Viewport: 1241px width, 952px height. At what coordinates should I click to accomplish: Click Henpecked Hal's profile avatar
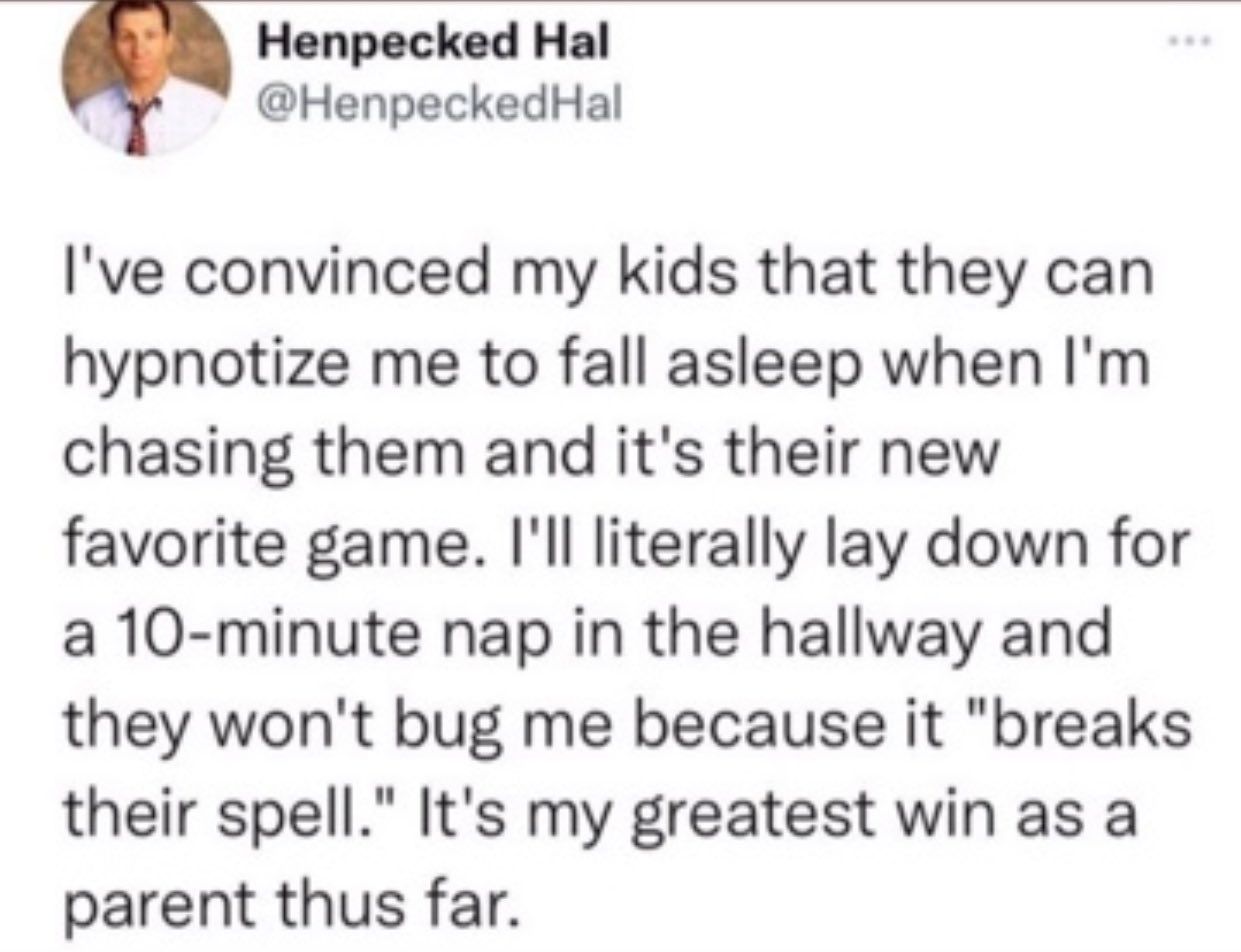(147, 80)
